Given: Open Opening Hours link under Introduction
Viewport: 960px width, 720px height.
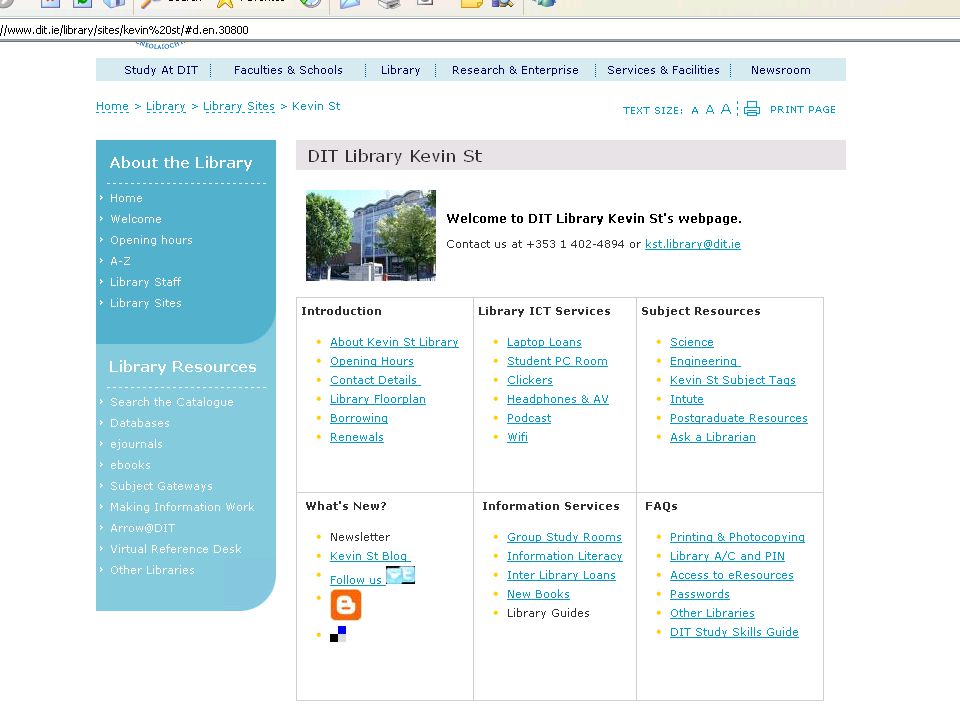Looking at the screenshot, I should (372, 361).
